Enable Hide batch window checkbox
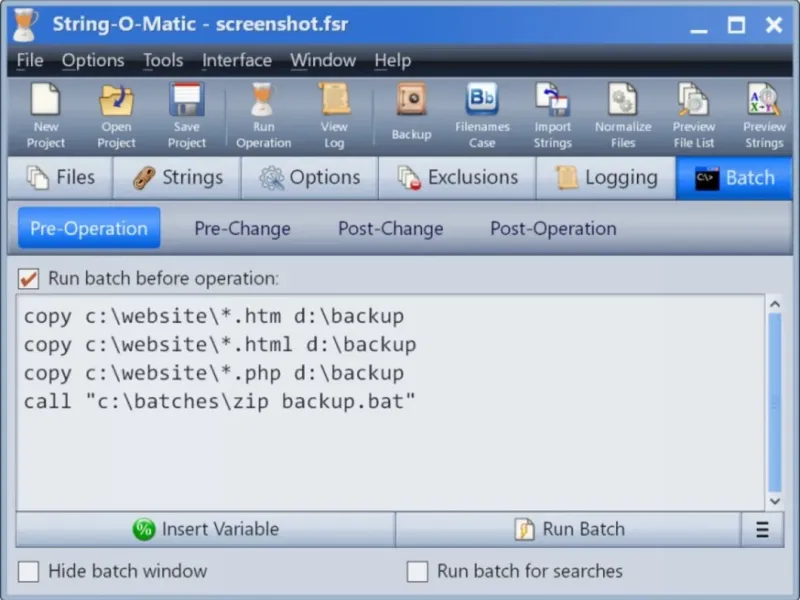The height and width of the screenshot is (600, 800). coord(29,571)
